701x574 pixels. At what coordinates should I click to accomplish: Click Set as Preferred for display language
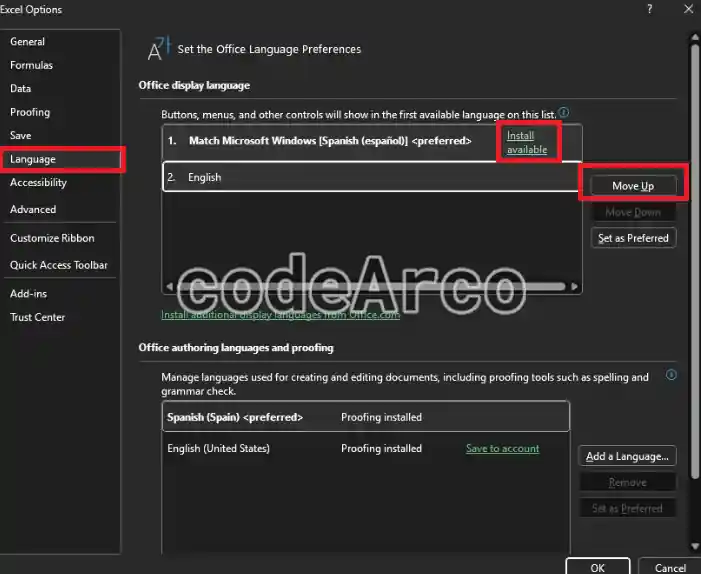(x=633, y=238)
